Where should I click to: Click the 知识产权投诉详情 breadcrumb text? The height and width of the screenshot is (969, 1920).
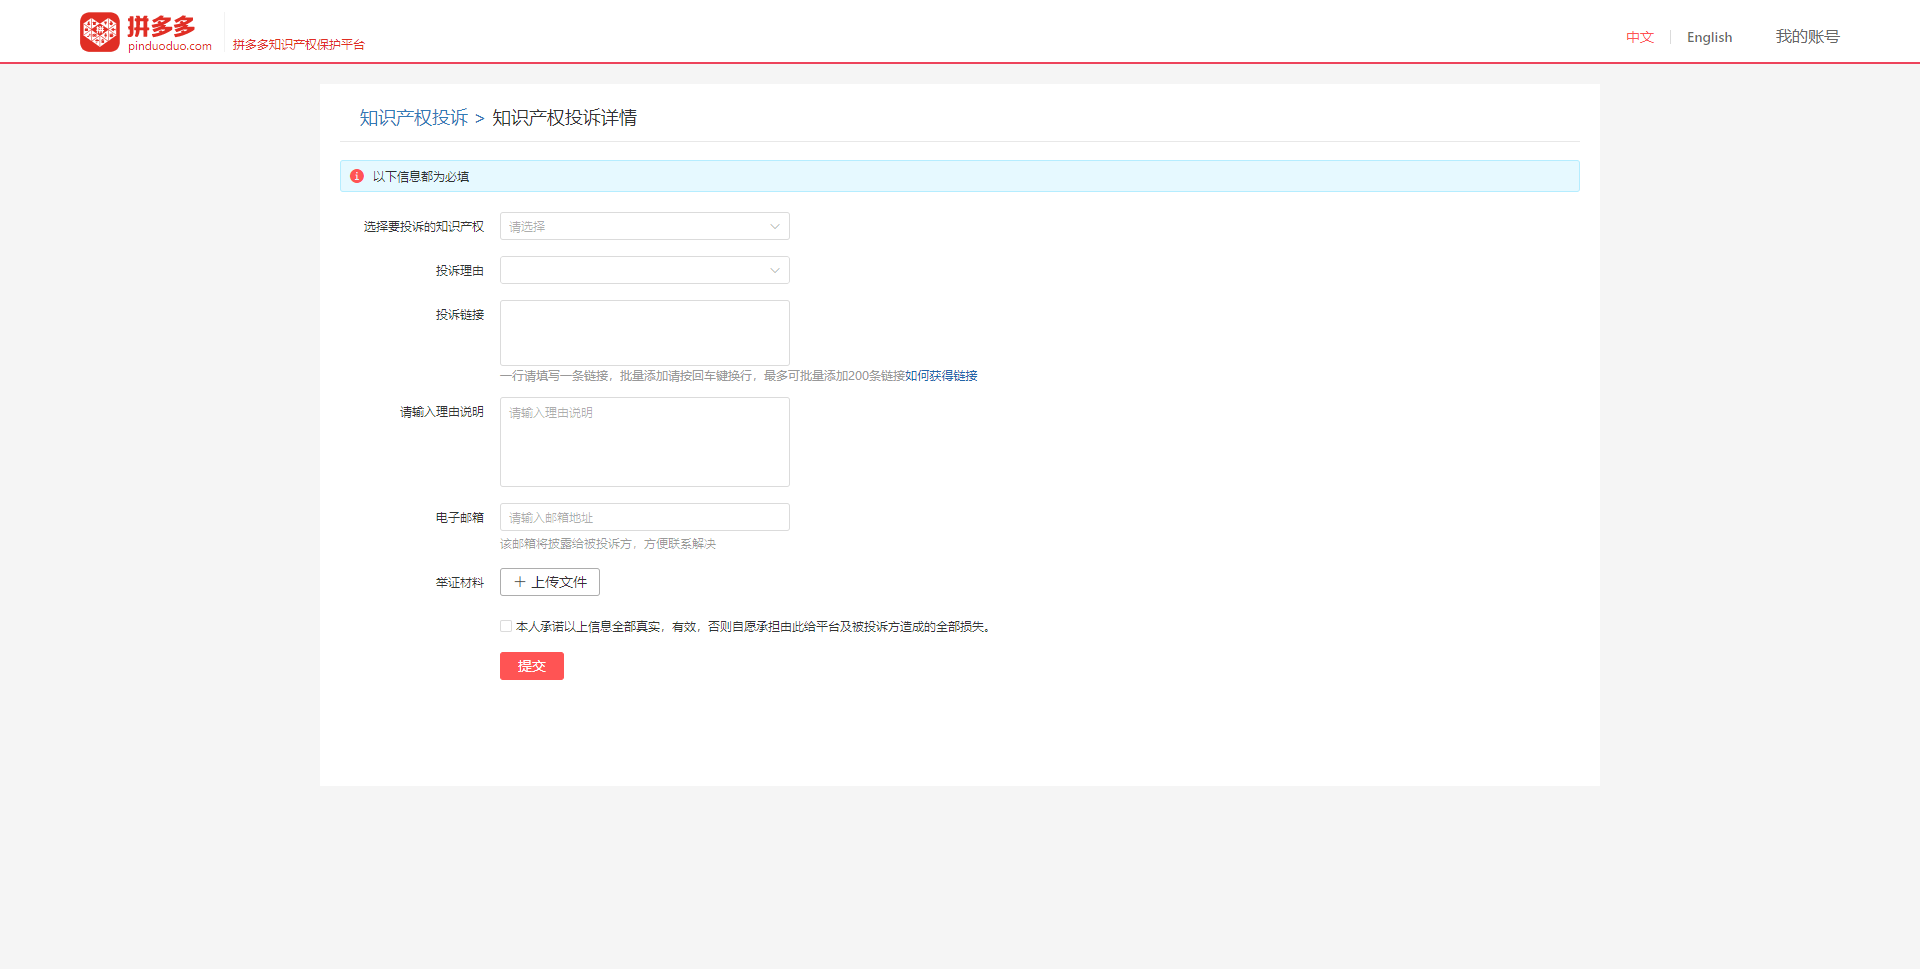pos(564,118)
